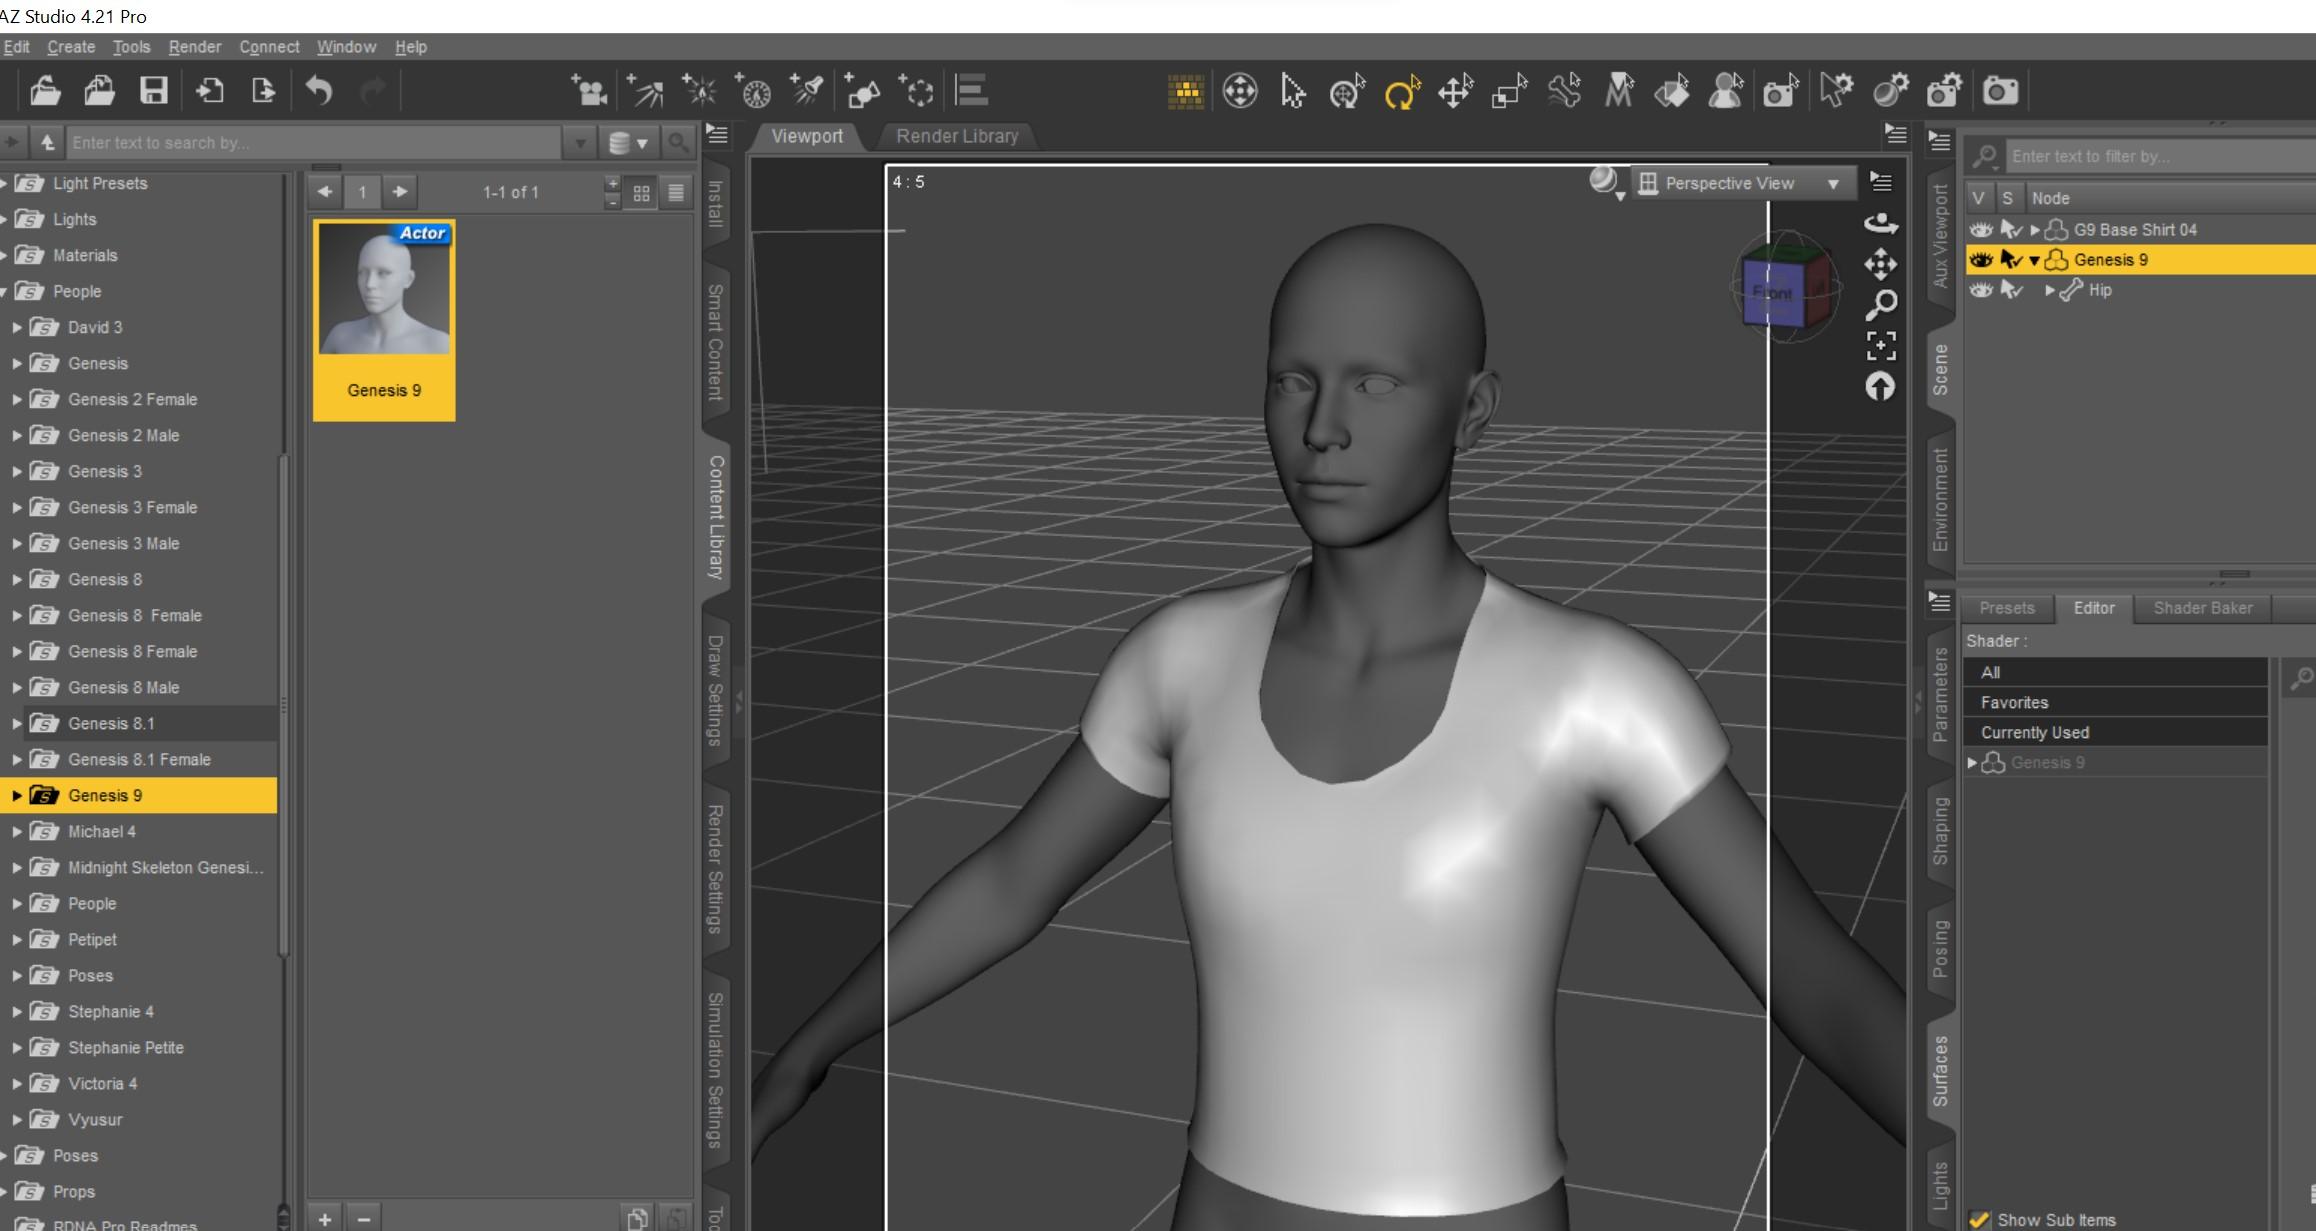Viewport: 2316px width, 1231px height.
Task: Select the Rotate tool icon
Action: click(x=1401, y=93)
